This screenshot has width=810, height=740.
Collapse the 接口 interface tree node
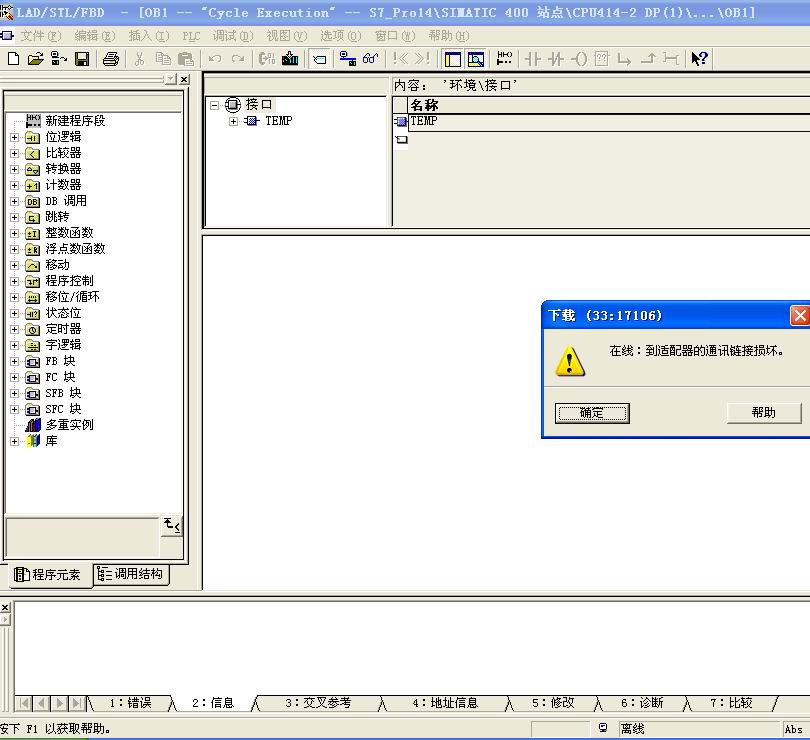(x=215, y=105)
